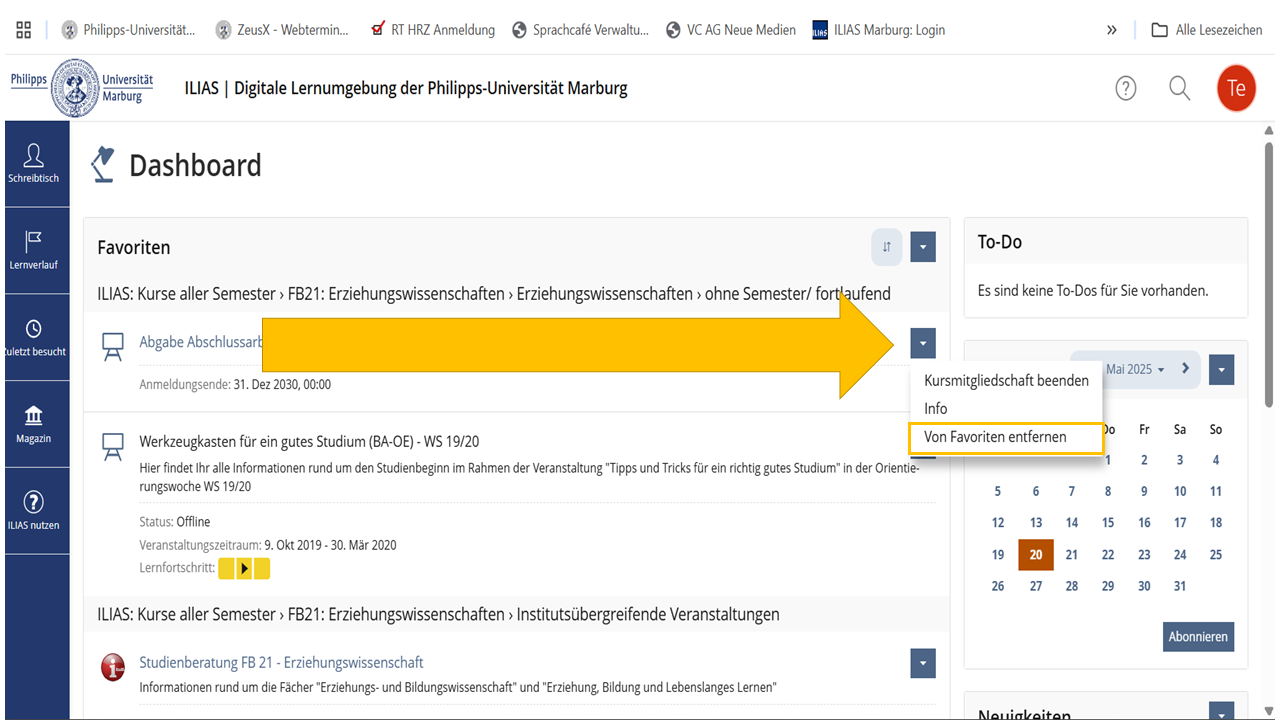Click the Abonnieren calendar button
This screenshot has height=720, width=1280.
1198,637
